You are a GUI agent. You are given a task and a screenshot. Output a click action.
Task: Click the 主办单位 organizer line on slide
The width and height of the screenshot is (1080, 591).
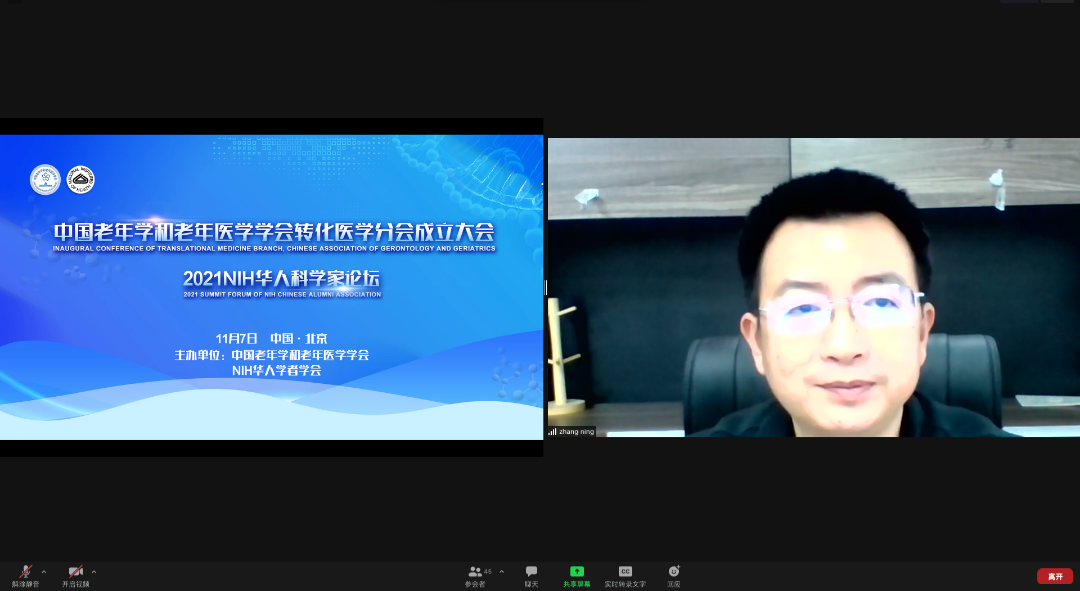pyautogui.click(x=271, y=355)
